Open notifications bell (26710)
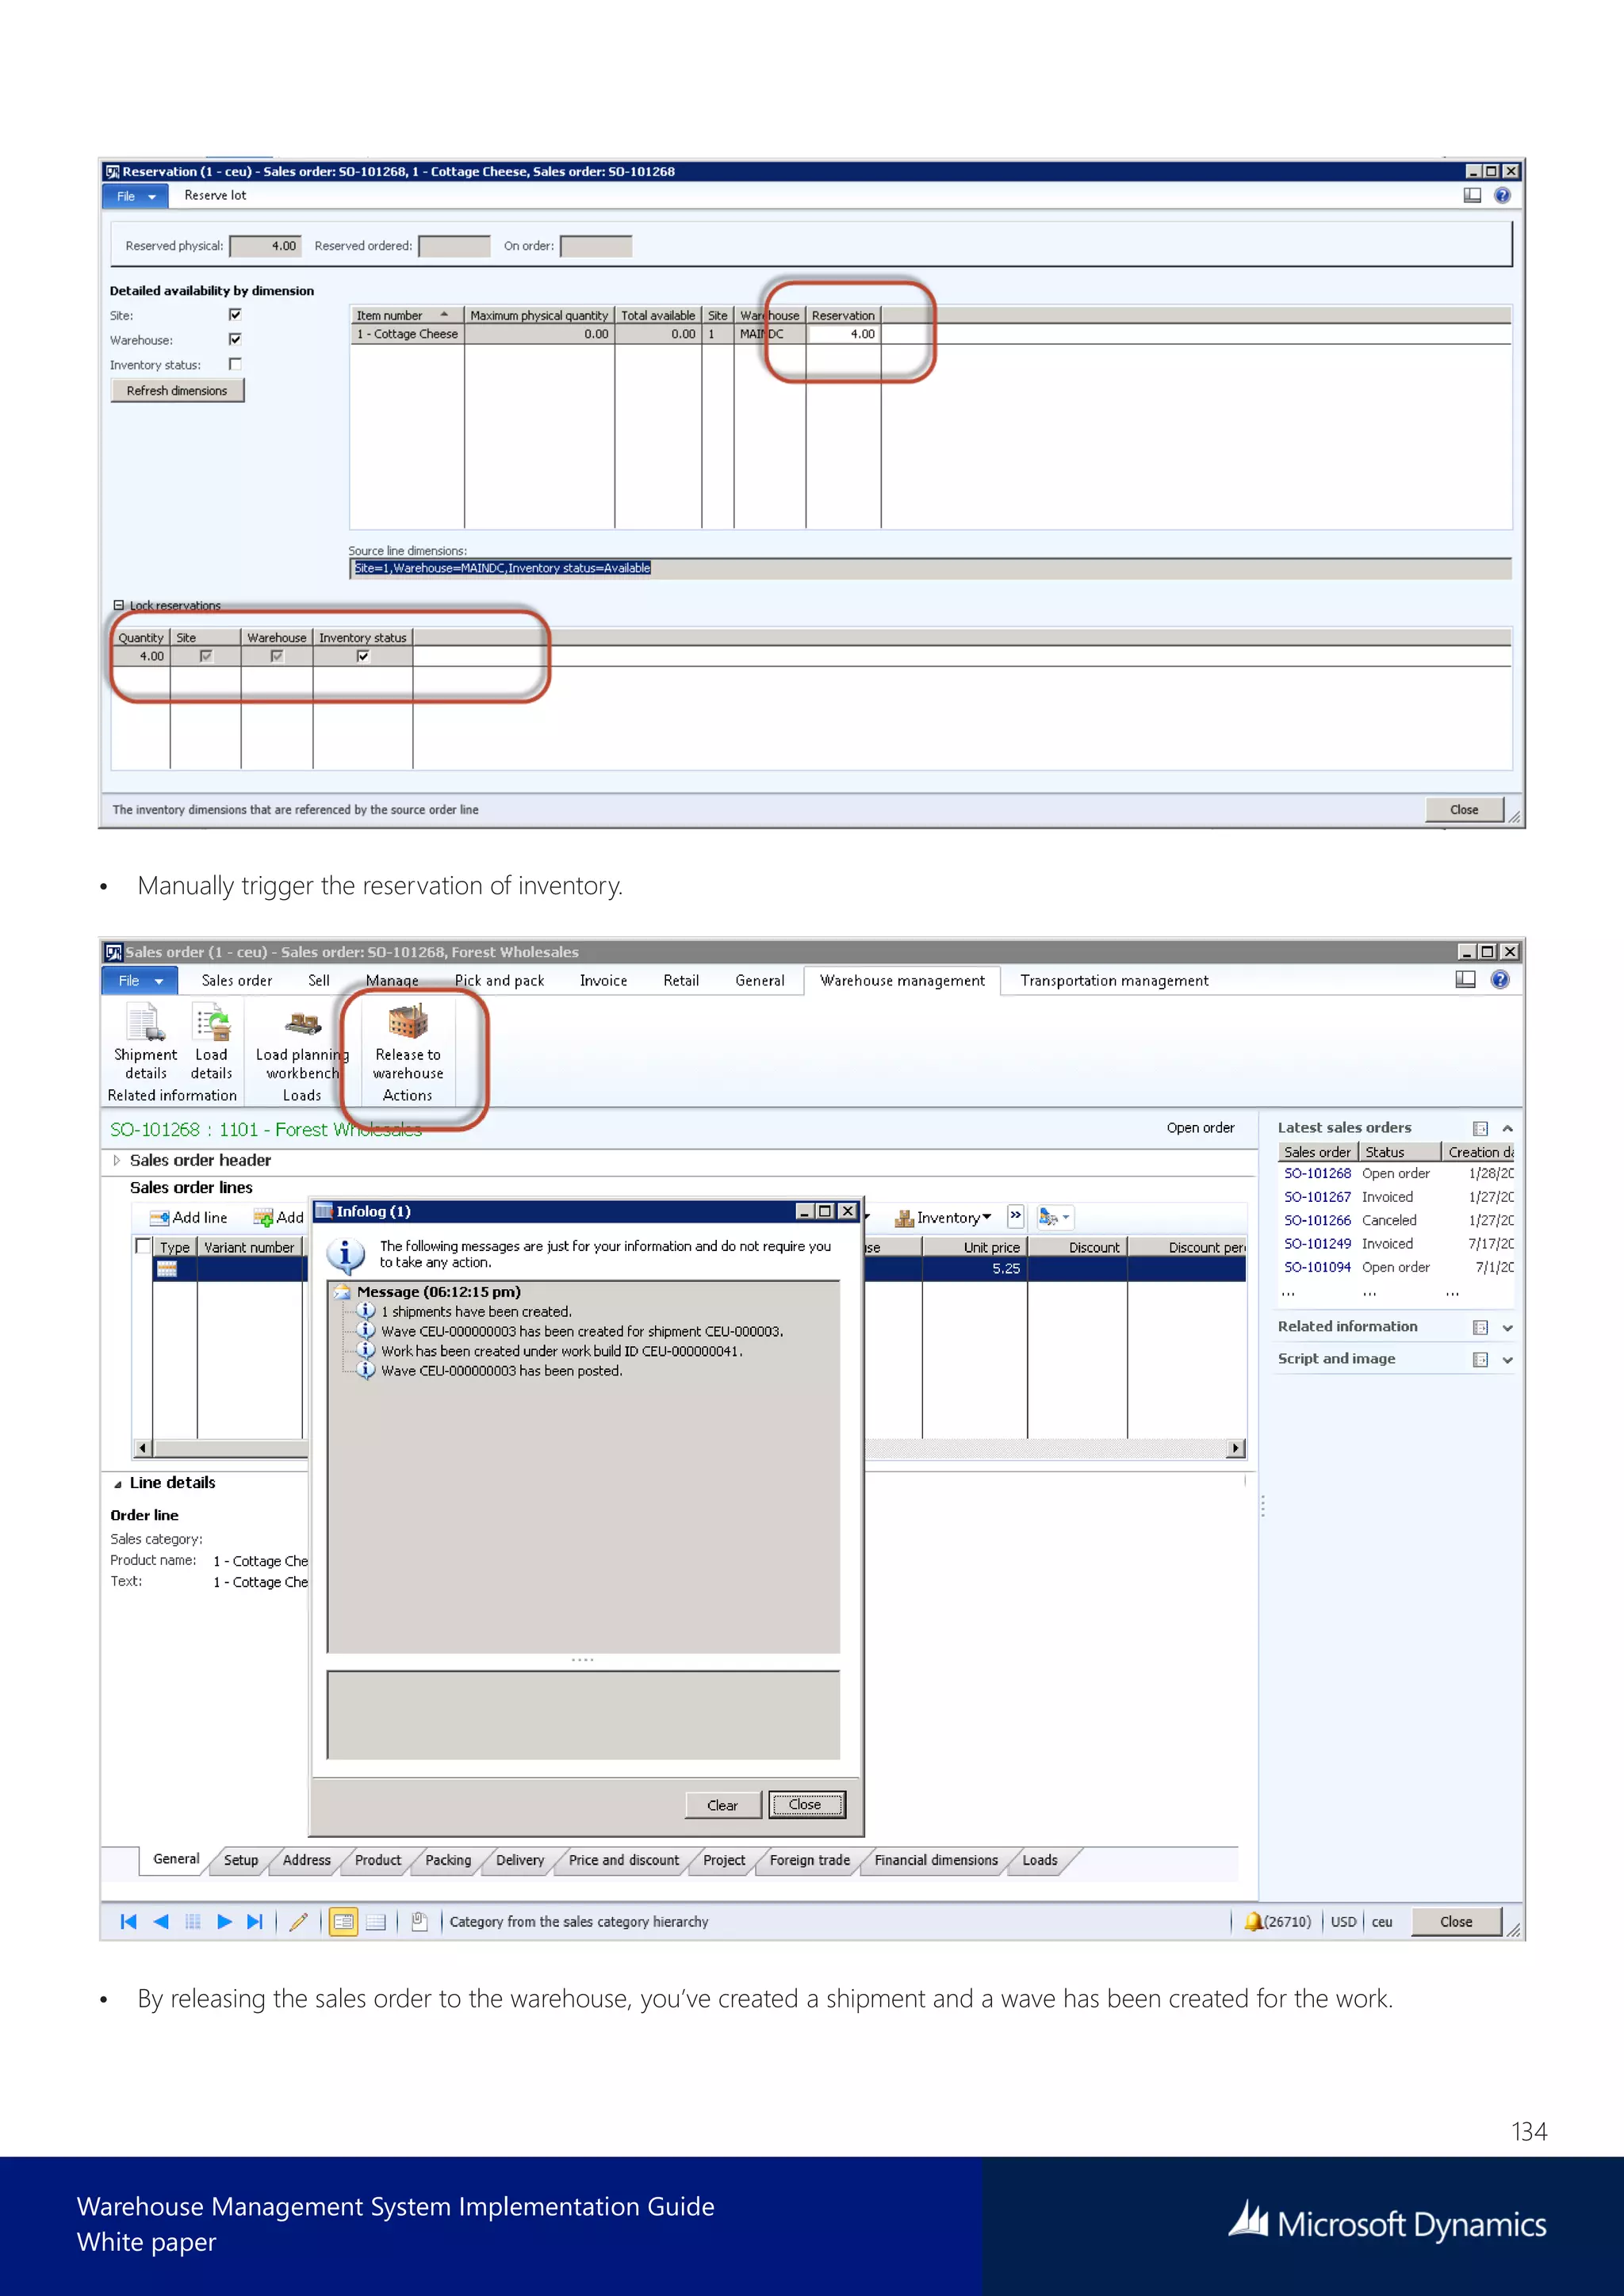 point(1277,1921)
